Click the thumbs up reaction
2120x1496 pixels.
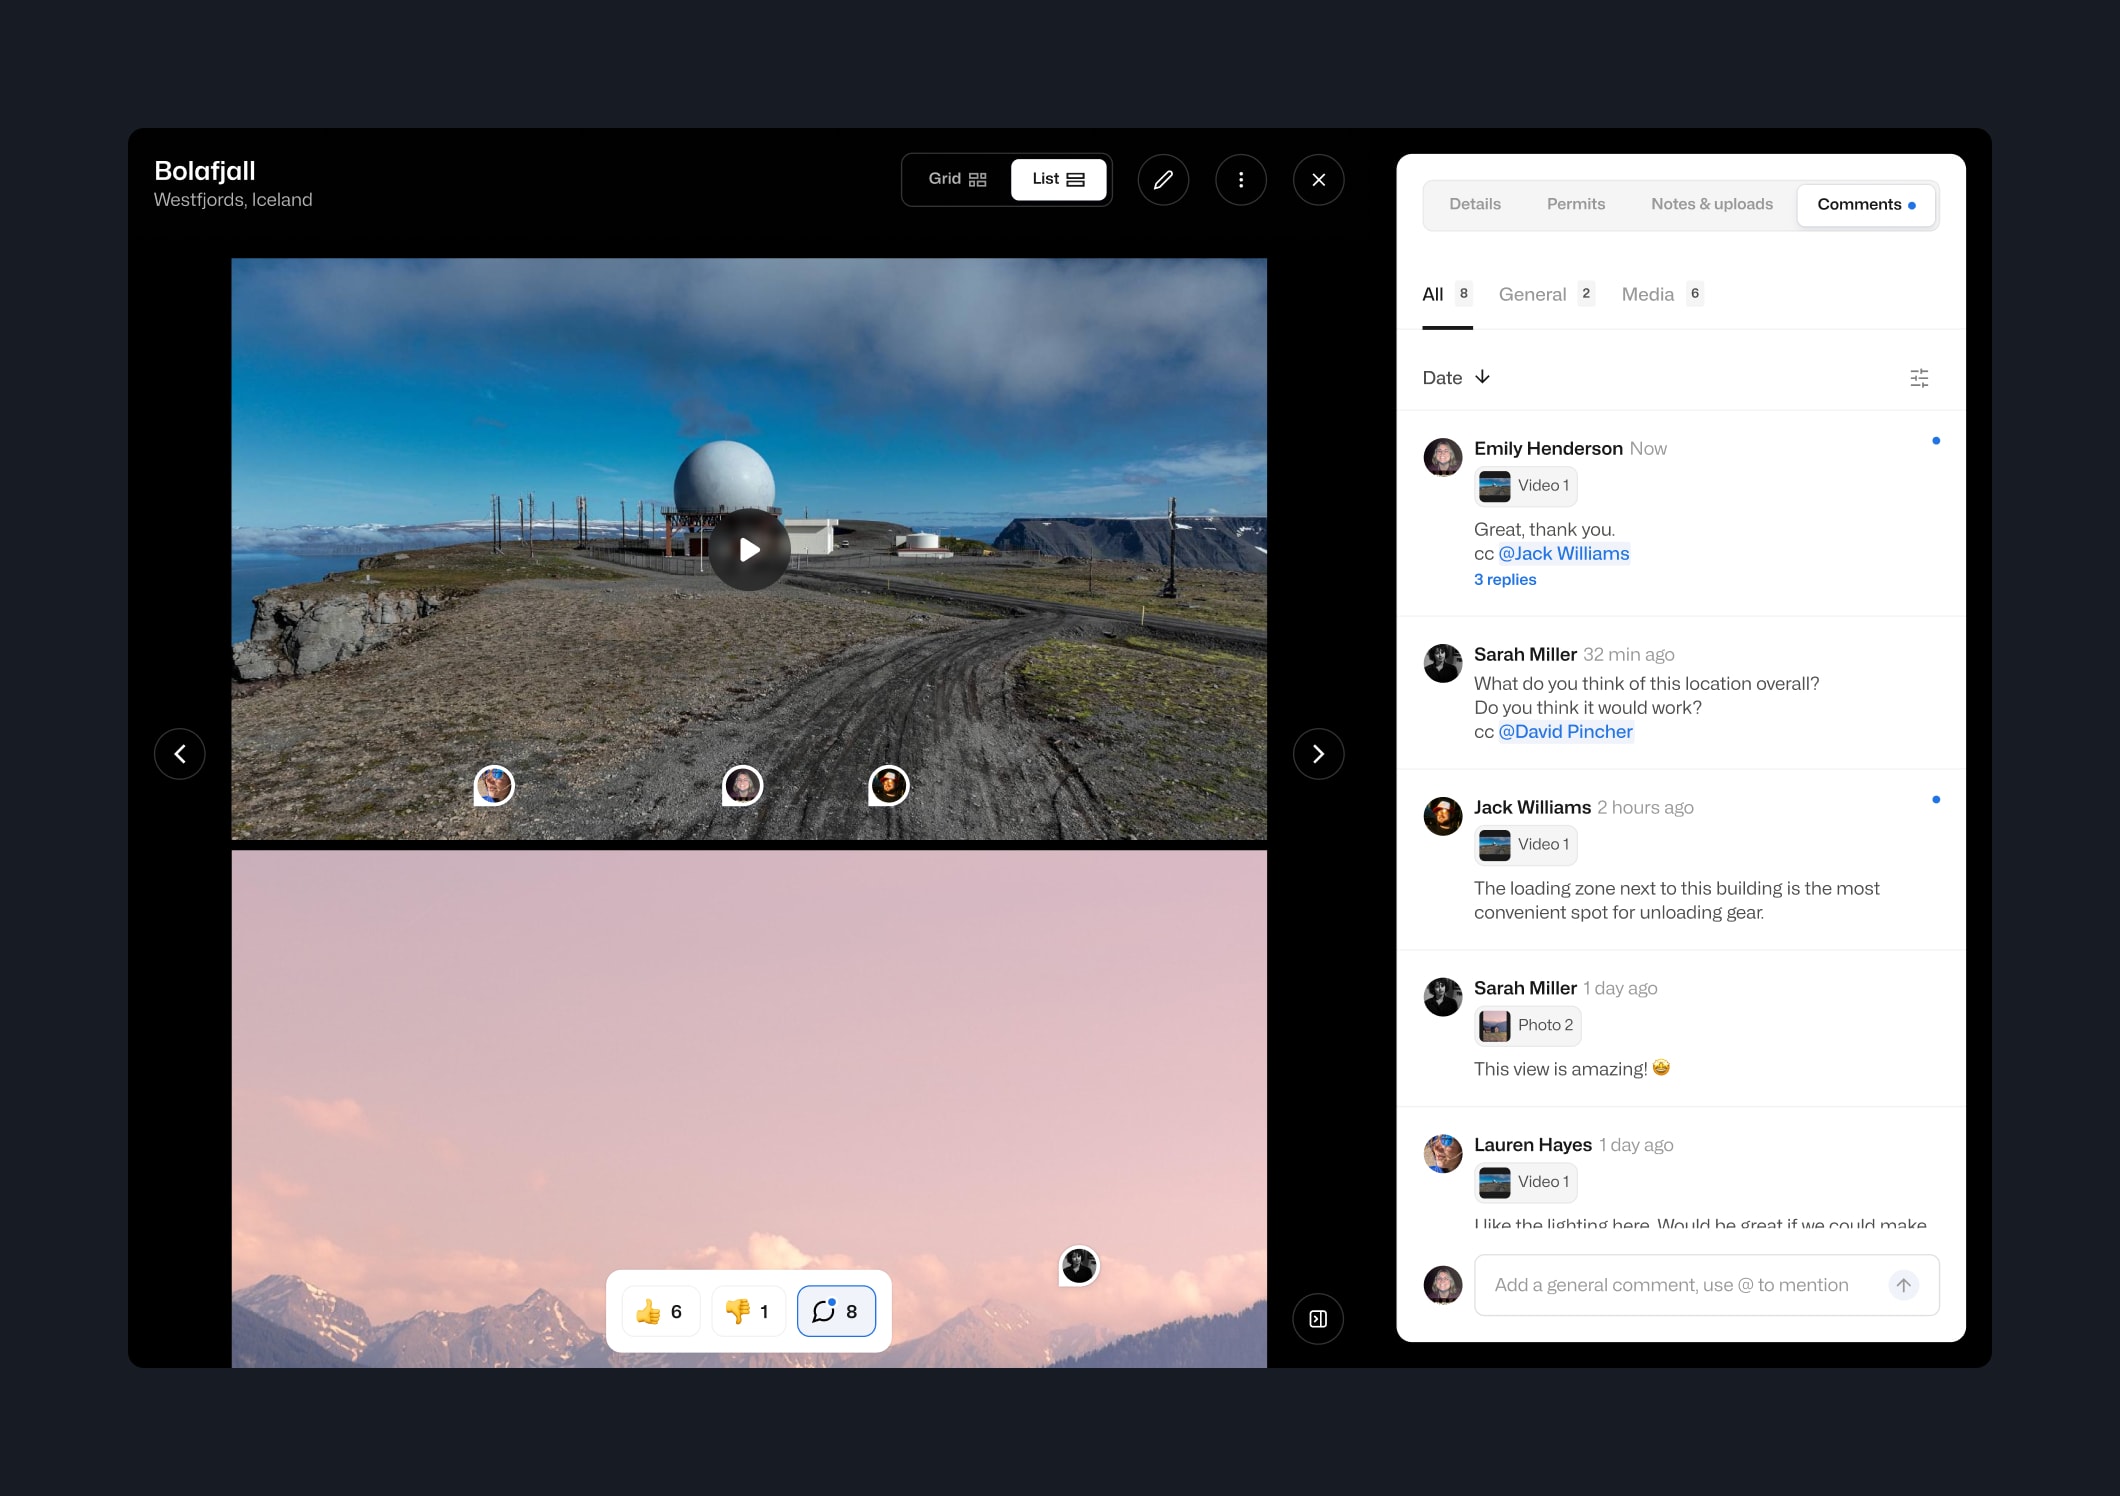[660, 1311]
